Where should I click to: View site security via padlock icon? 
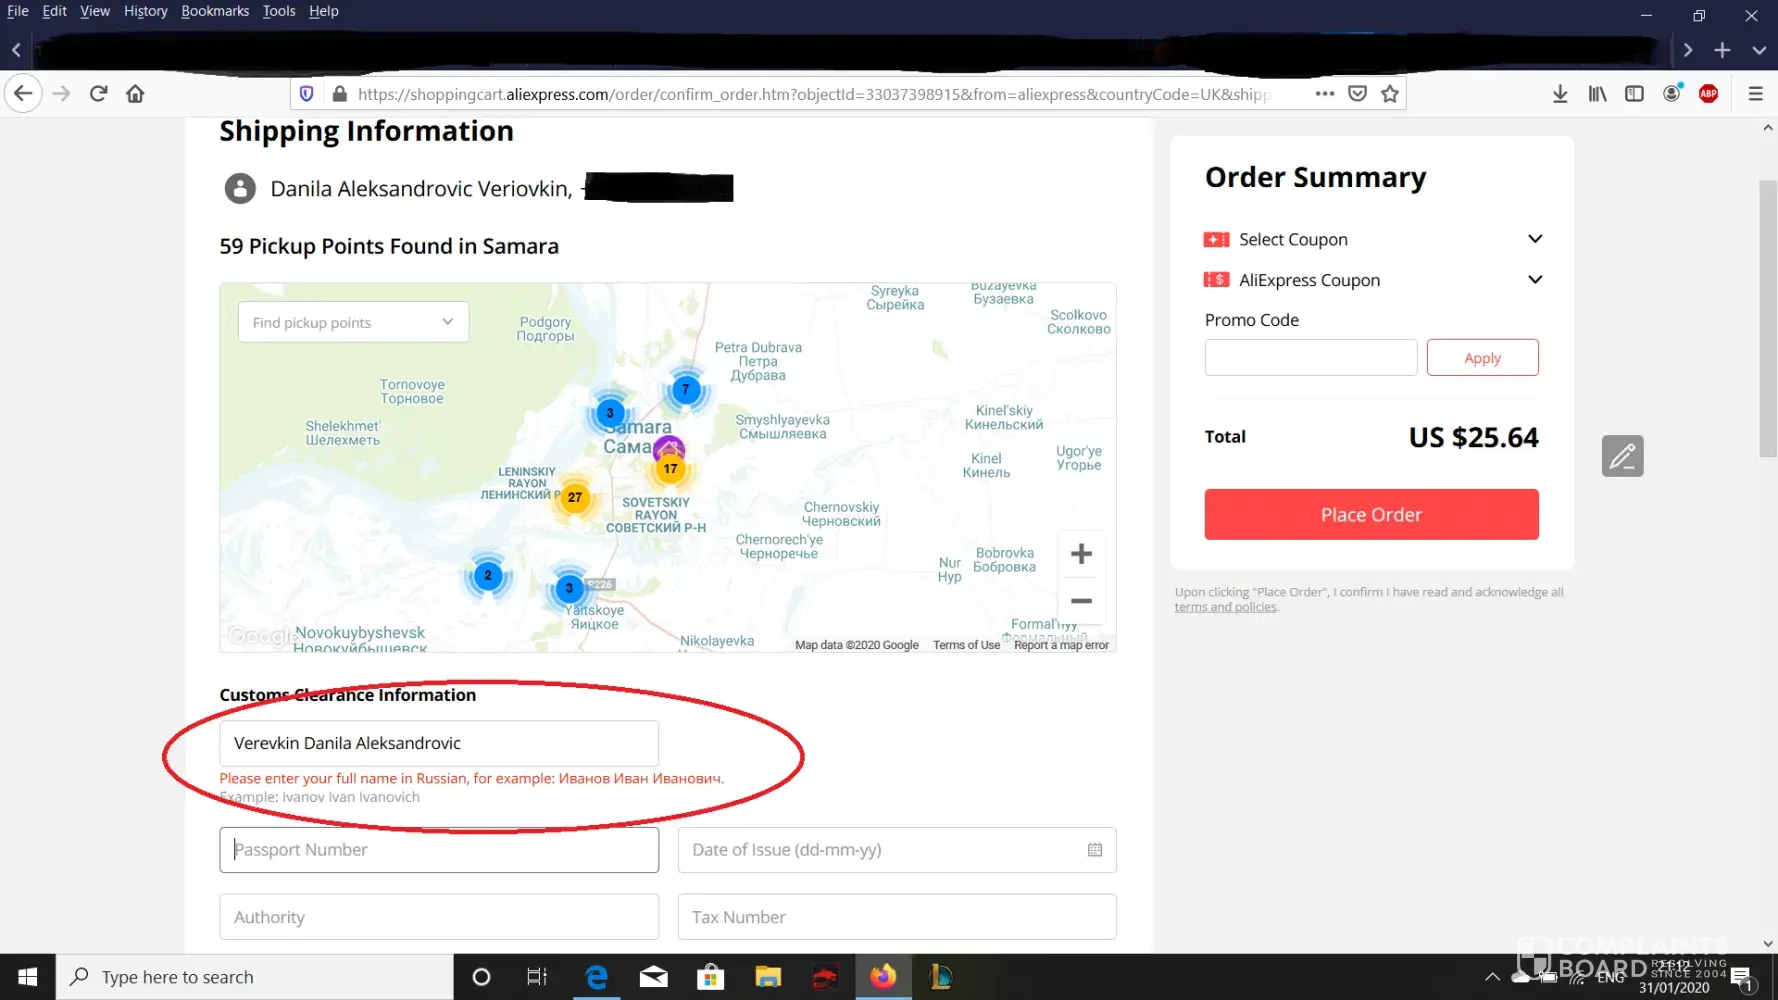[x=339, y=94]
